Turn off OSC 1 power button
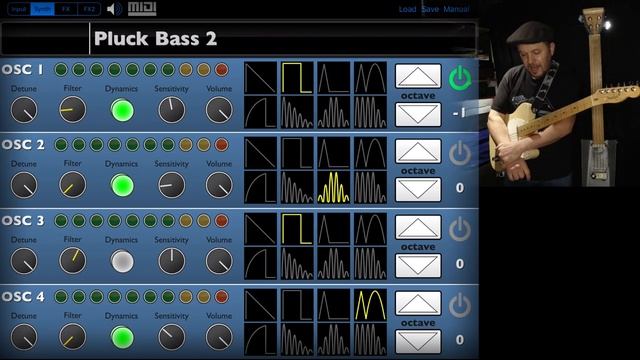The width and height of the screenshot is (640, 360). (x=460, y=78)
